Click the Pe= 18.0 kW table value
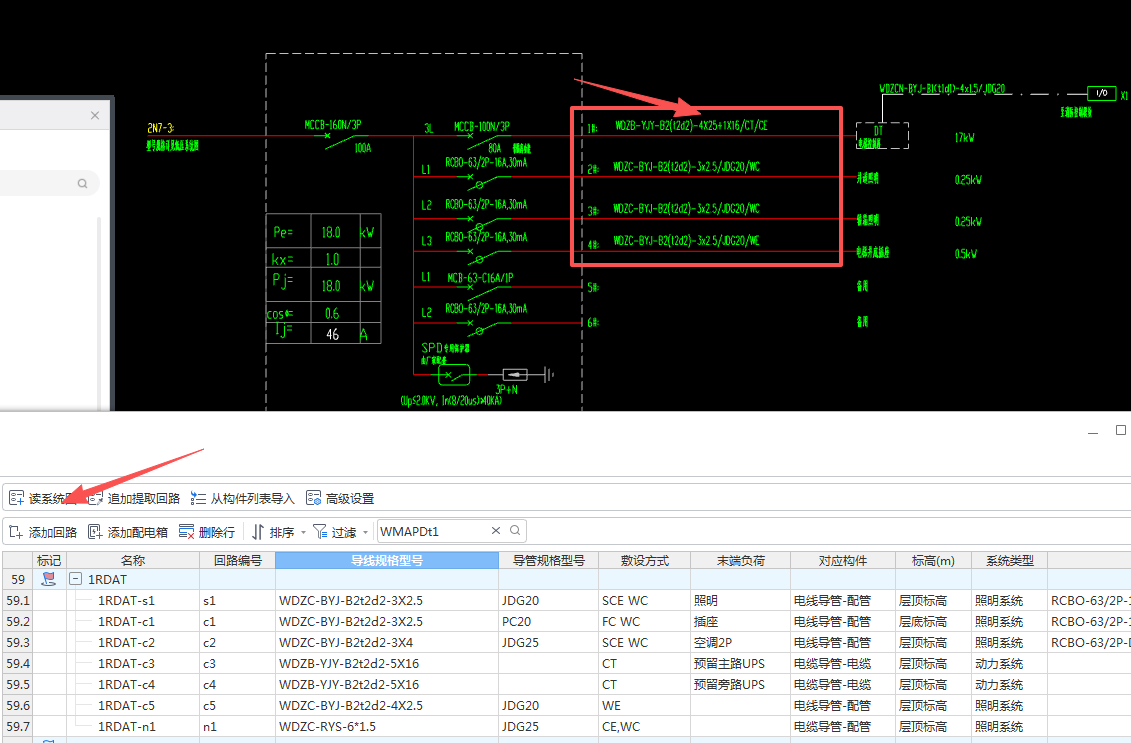Viewport: 1131px width, 743px height. click(331, 232)
